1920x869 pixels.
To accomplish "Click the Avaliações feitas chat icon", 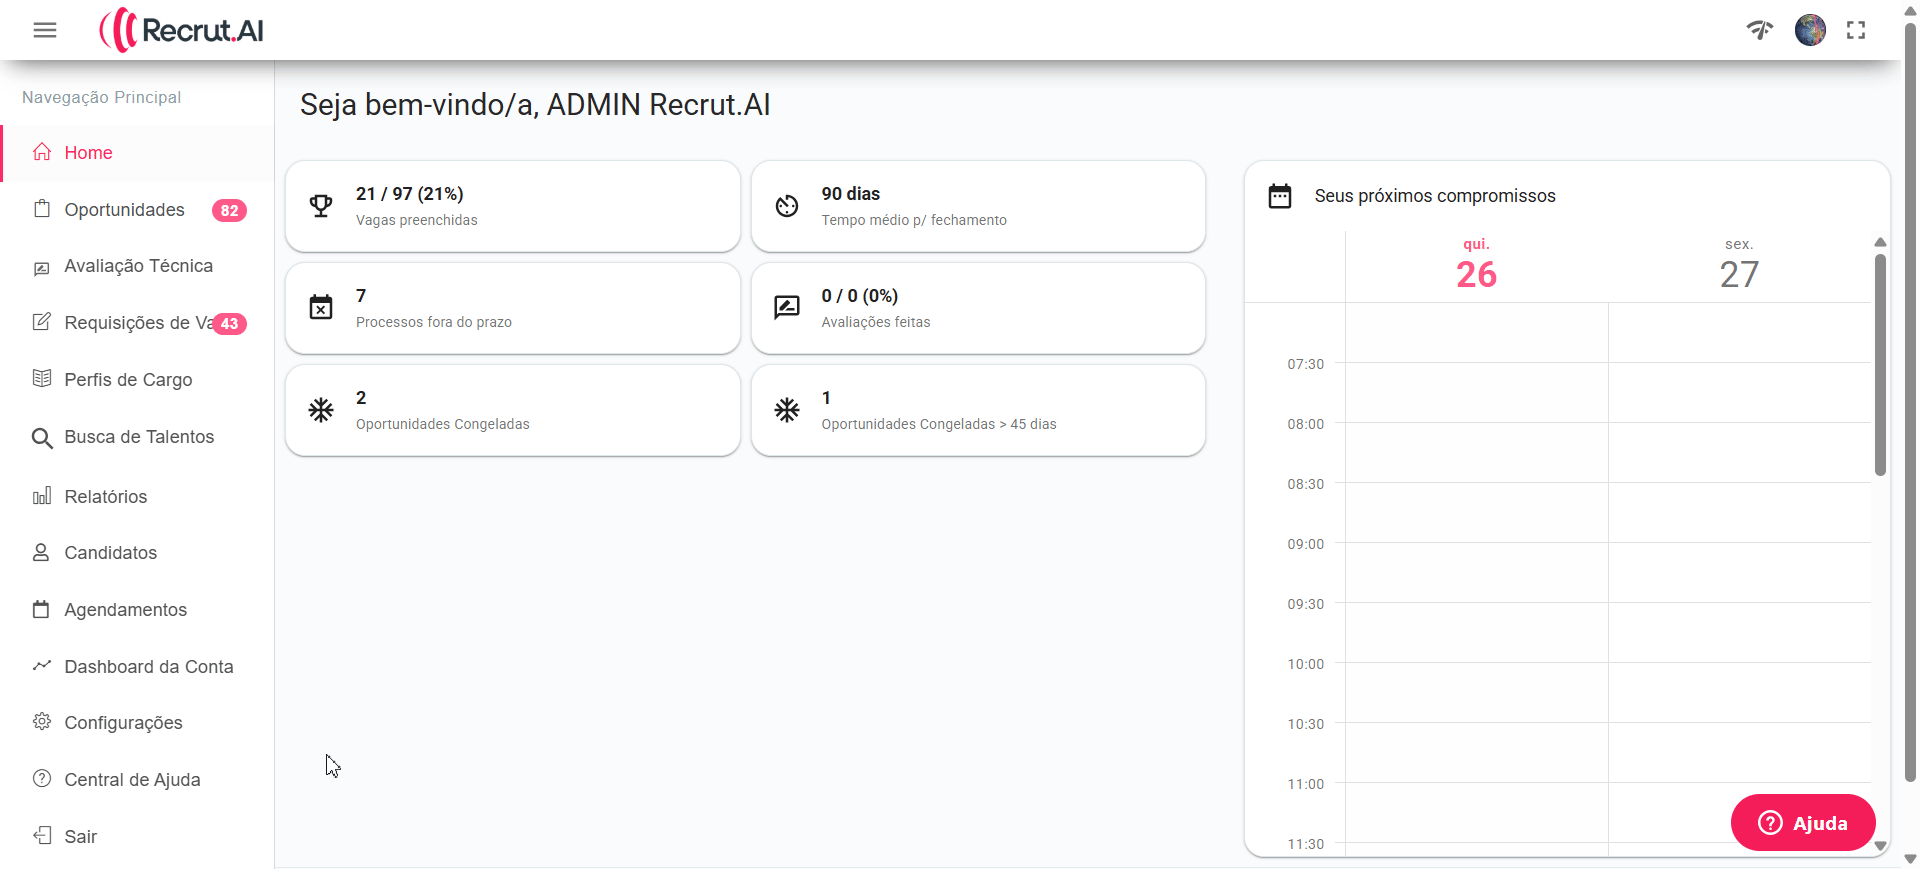I will tap(787, 308).
